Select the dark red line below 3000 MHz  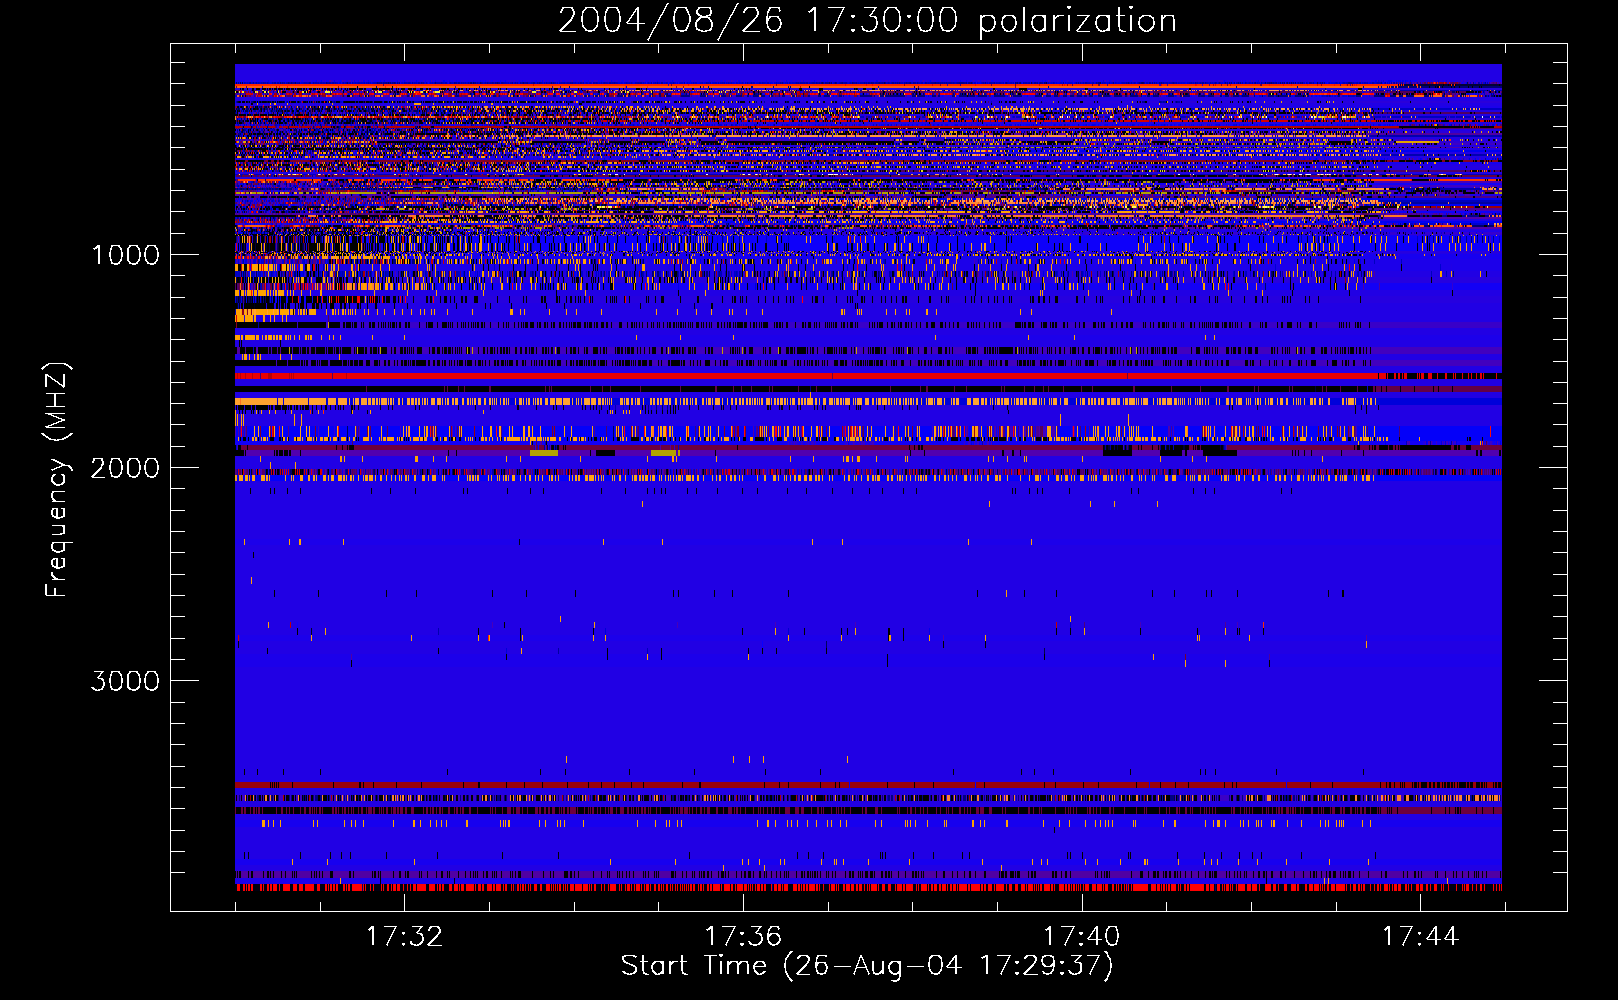tap(868, 785)
